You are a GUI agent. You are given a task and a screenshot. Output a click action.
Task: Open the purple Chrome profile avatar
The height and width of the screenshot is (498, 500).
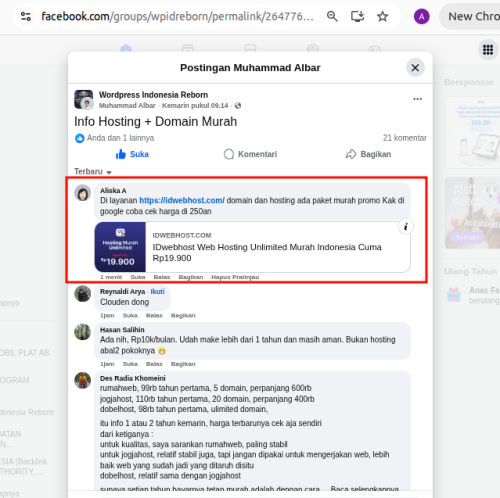(x=421, y=16)
